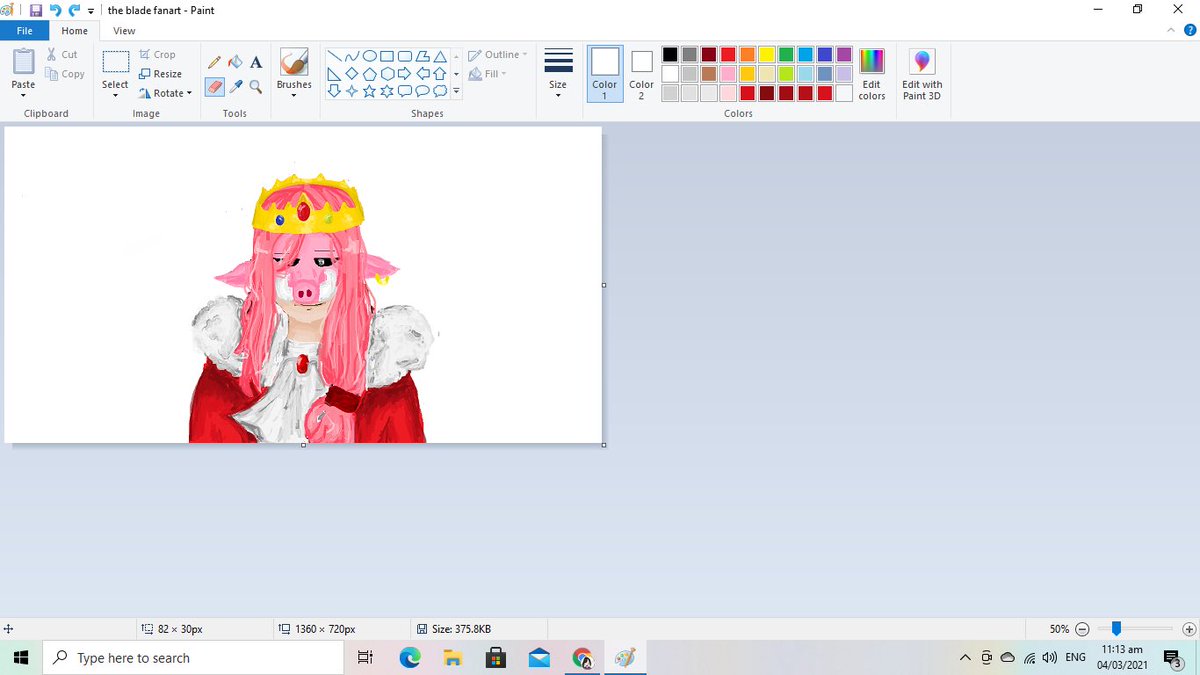The width and height of the screenshot is (1200, 675).
Task: Click the zoom in plus button
Action: pos(1188,629)
